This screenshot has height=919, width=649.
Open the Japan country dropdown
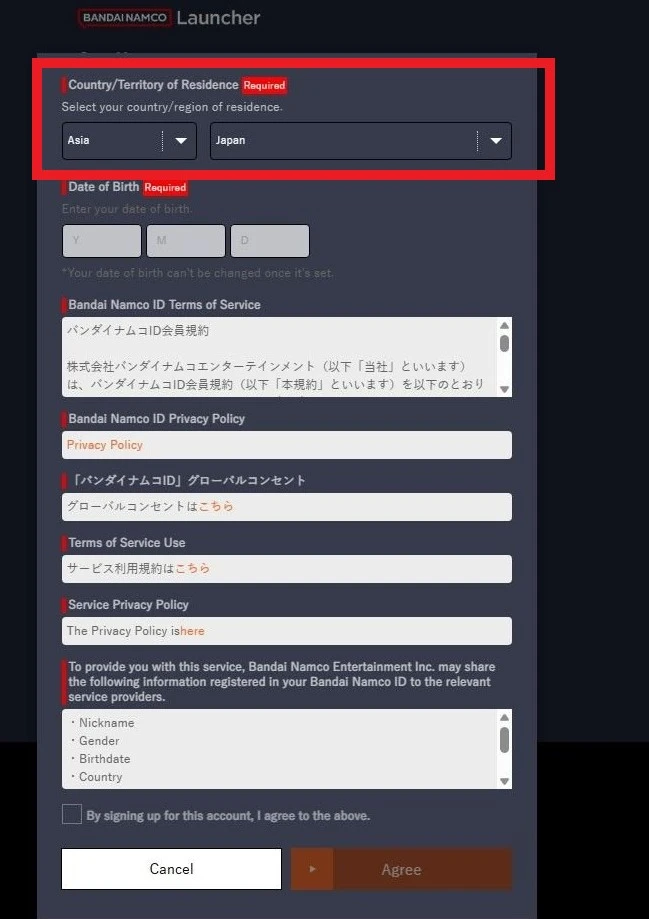(361, 141)
